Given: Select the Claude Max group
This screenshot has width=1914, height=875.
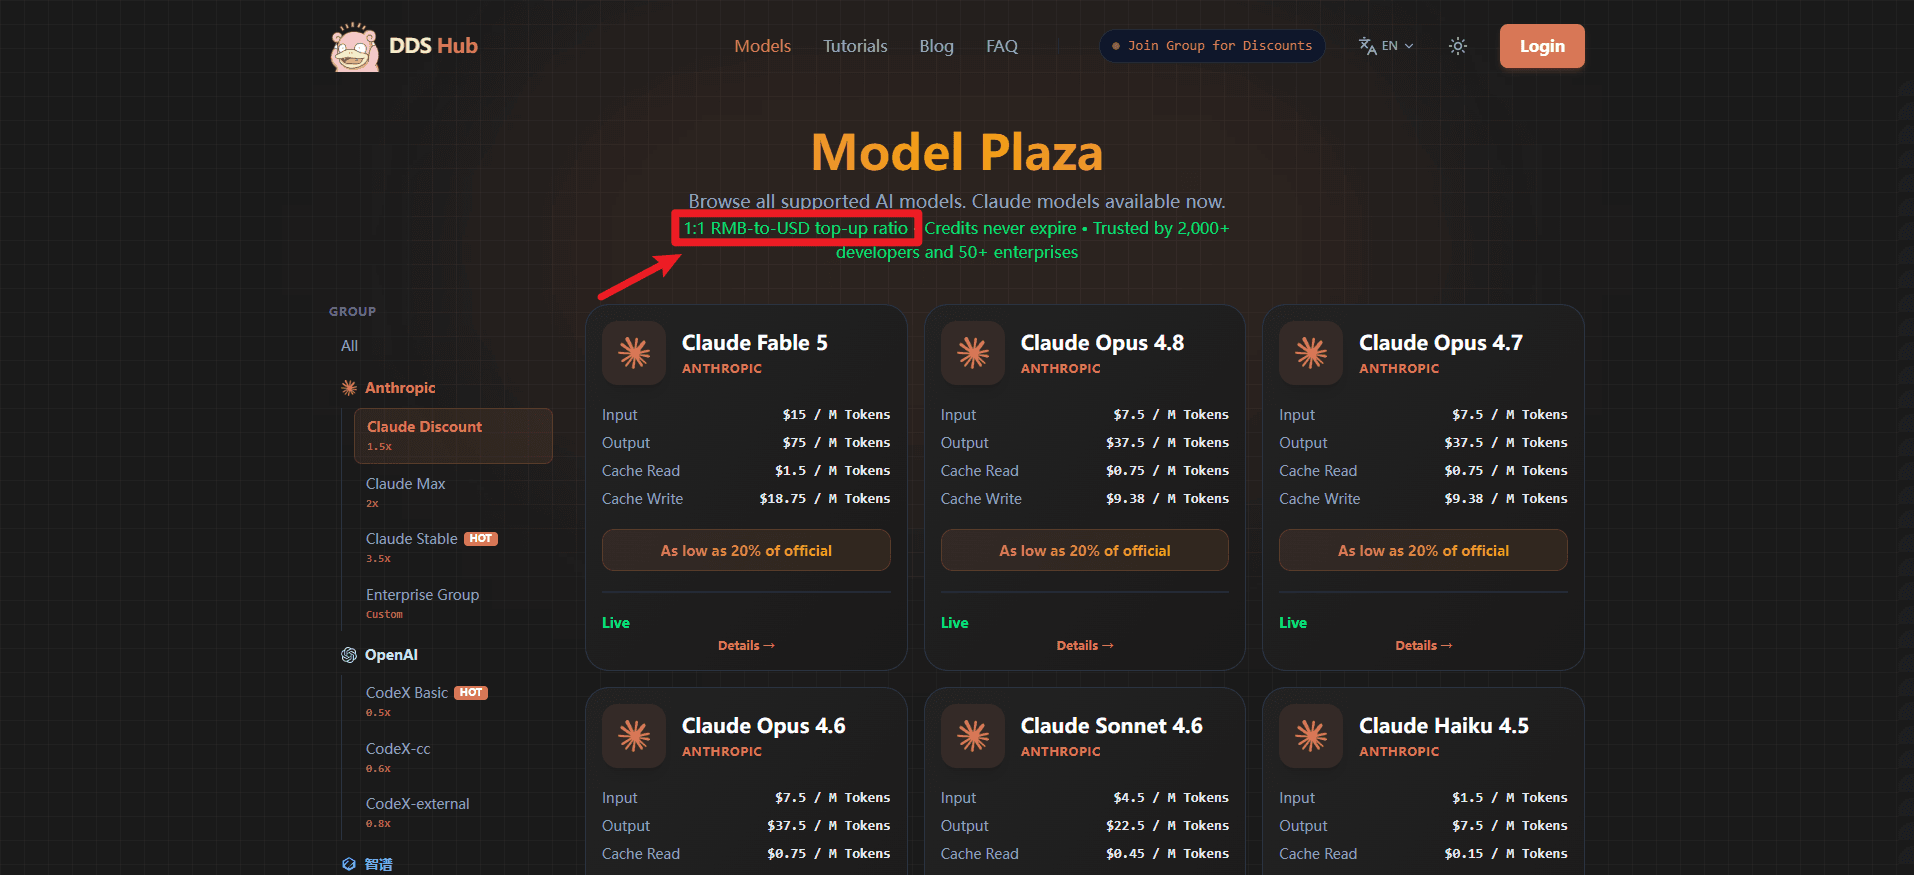Looking at the screenshot, I should pyautogui.click(x=405, y=484).
